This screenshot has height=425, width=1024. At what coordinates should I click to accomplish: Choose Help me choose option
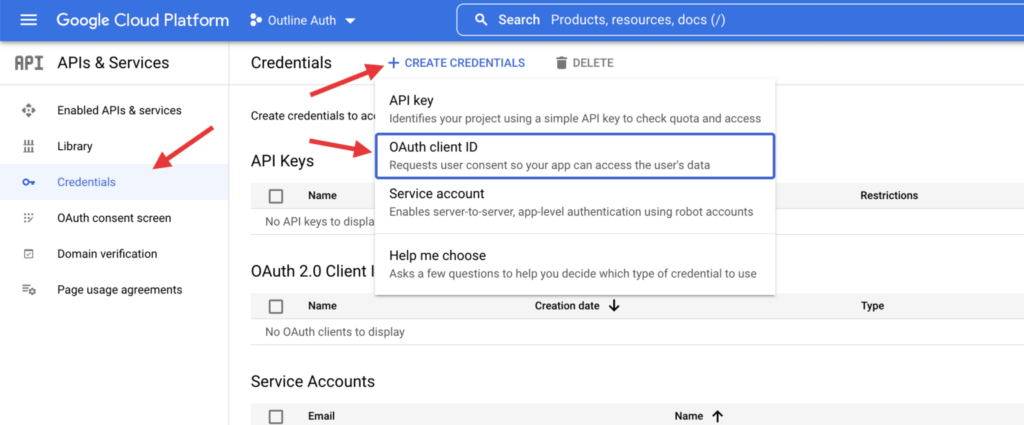coord(575,264)
